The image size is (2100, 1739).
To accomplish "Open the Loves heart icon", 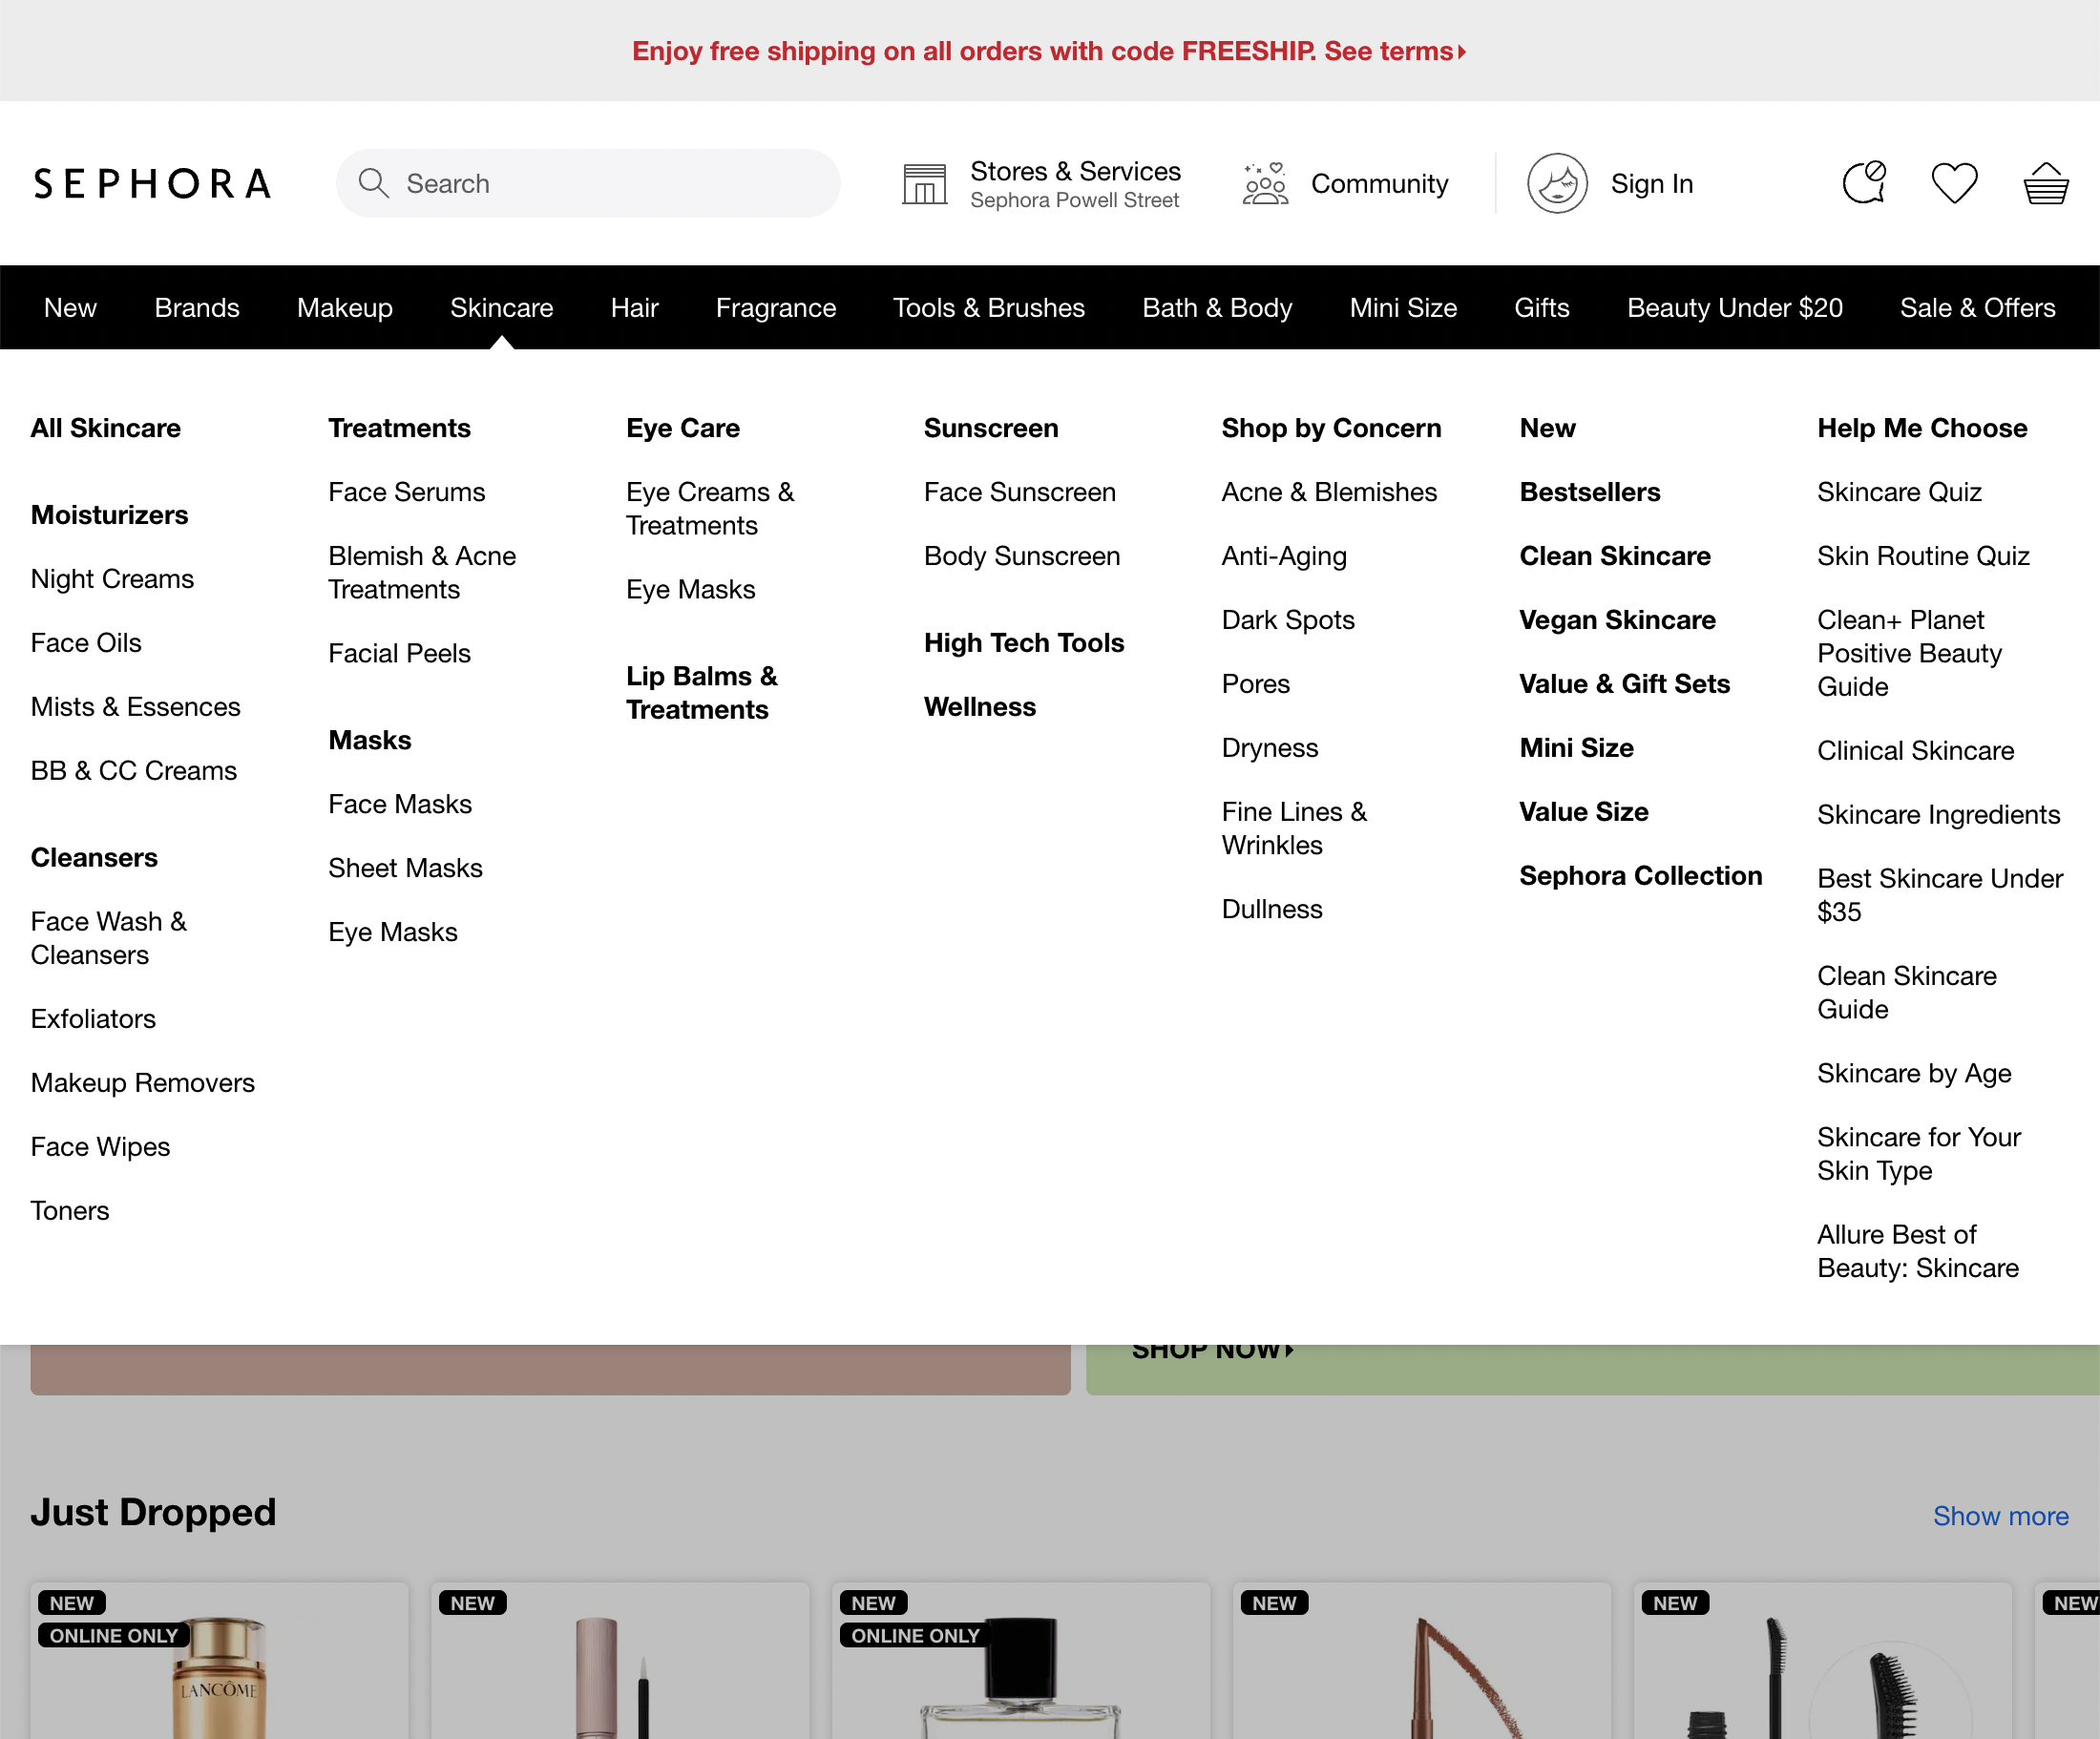I will [1954, 182].
